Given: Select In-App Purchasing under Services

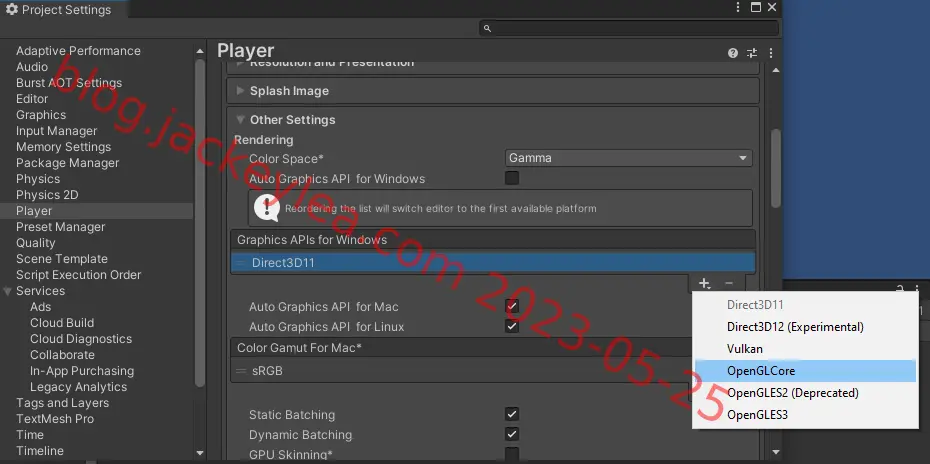Looking at the screenshot, I should [x=82, y=371].
